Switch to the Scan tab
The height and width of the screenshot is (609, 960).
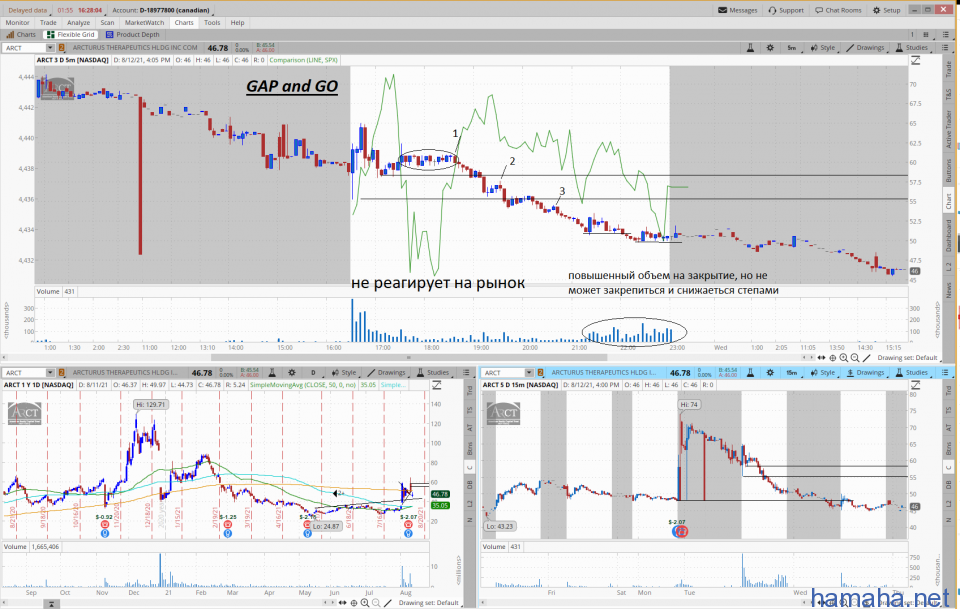tap(107, 23)
